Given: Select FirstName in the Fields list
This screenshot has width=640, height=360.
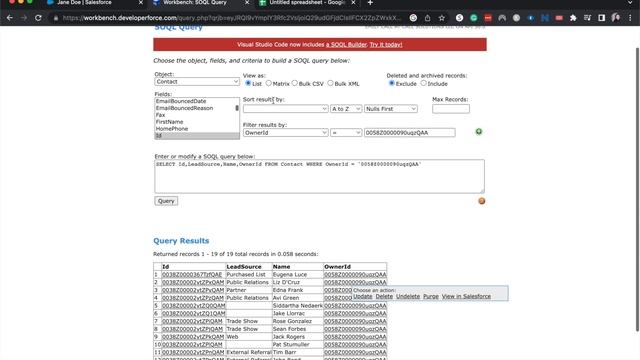Looking at the screenshot, I should pos(169,122).
